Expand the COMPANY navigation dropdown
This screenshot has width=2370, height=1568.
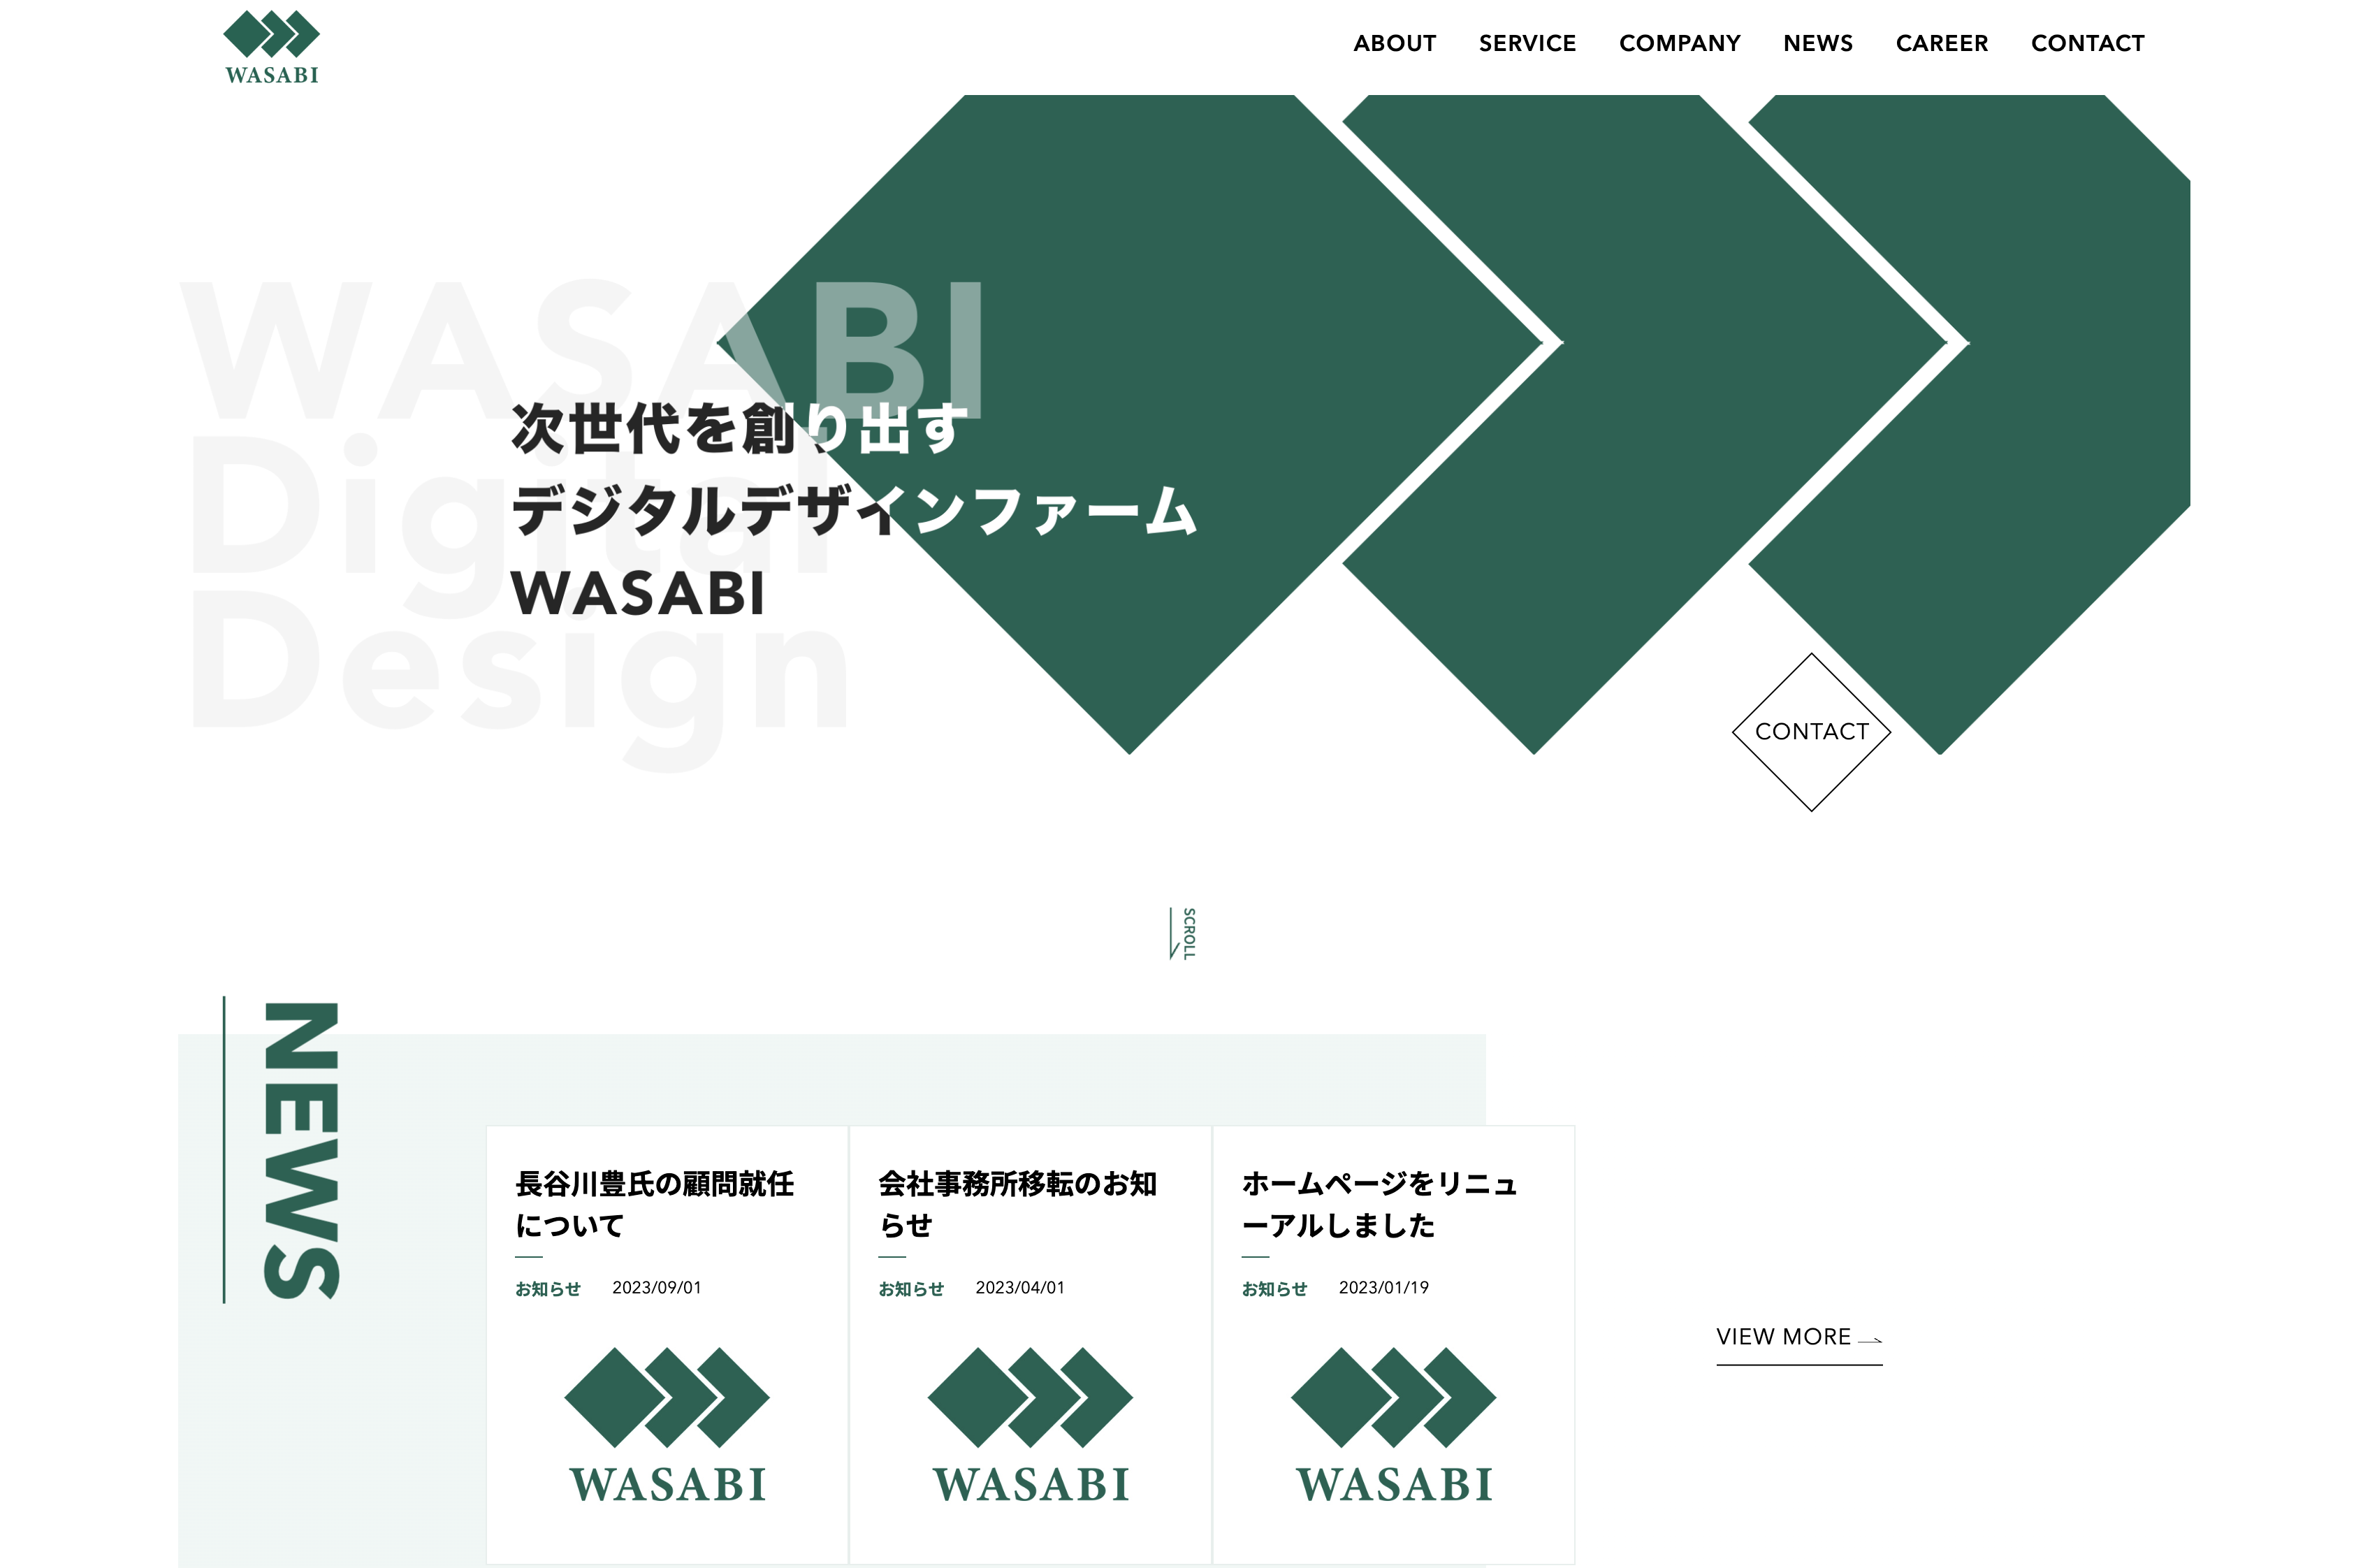tap(1678, 42)
